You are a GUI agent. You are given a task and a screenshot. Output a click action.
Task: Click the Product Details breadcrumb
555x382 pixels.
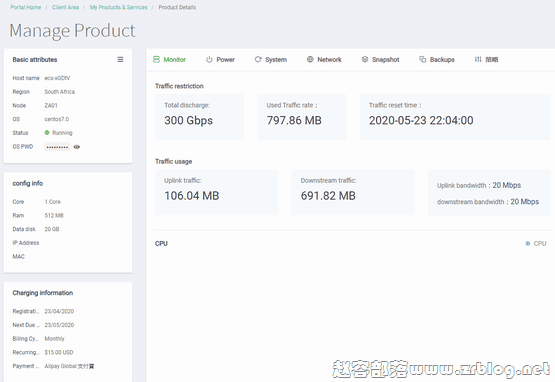click(x=177, y=7)
